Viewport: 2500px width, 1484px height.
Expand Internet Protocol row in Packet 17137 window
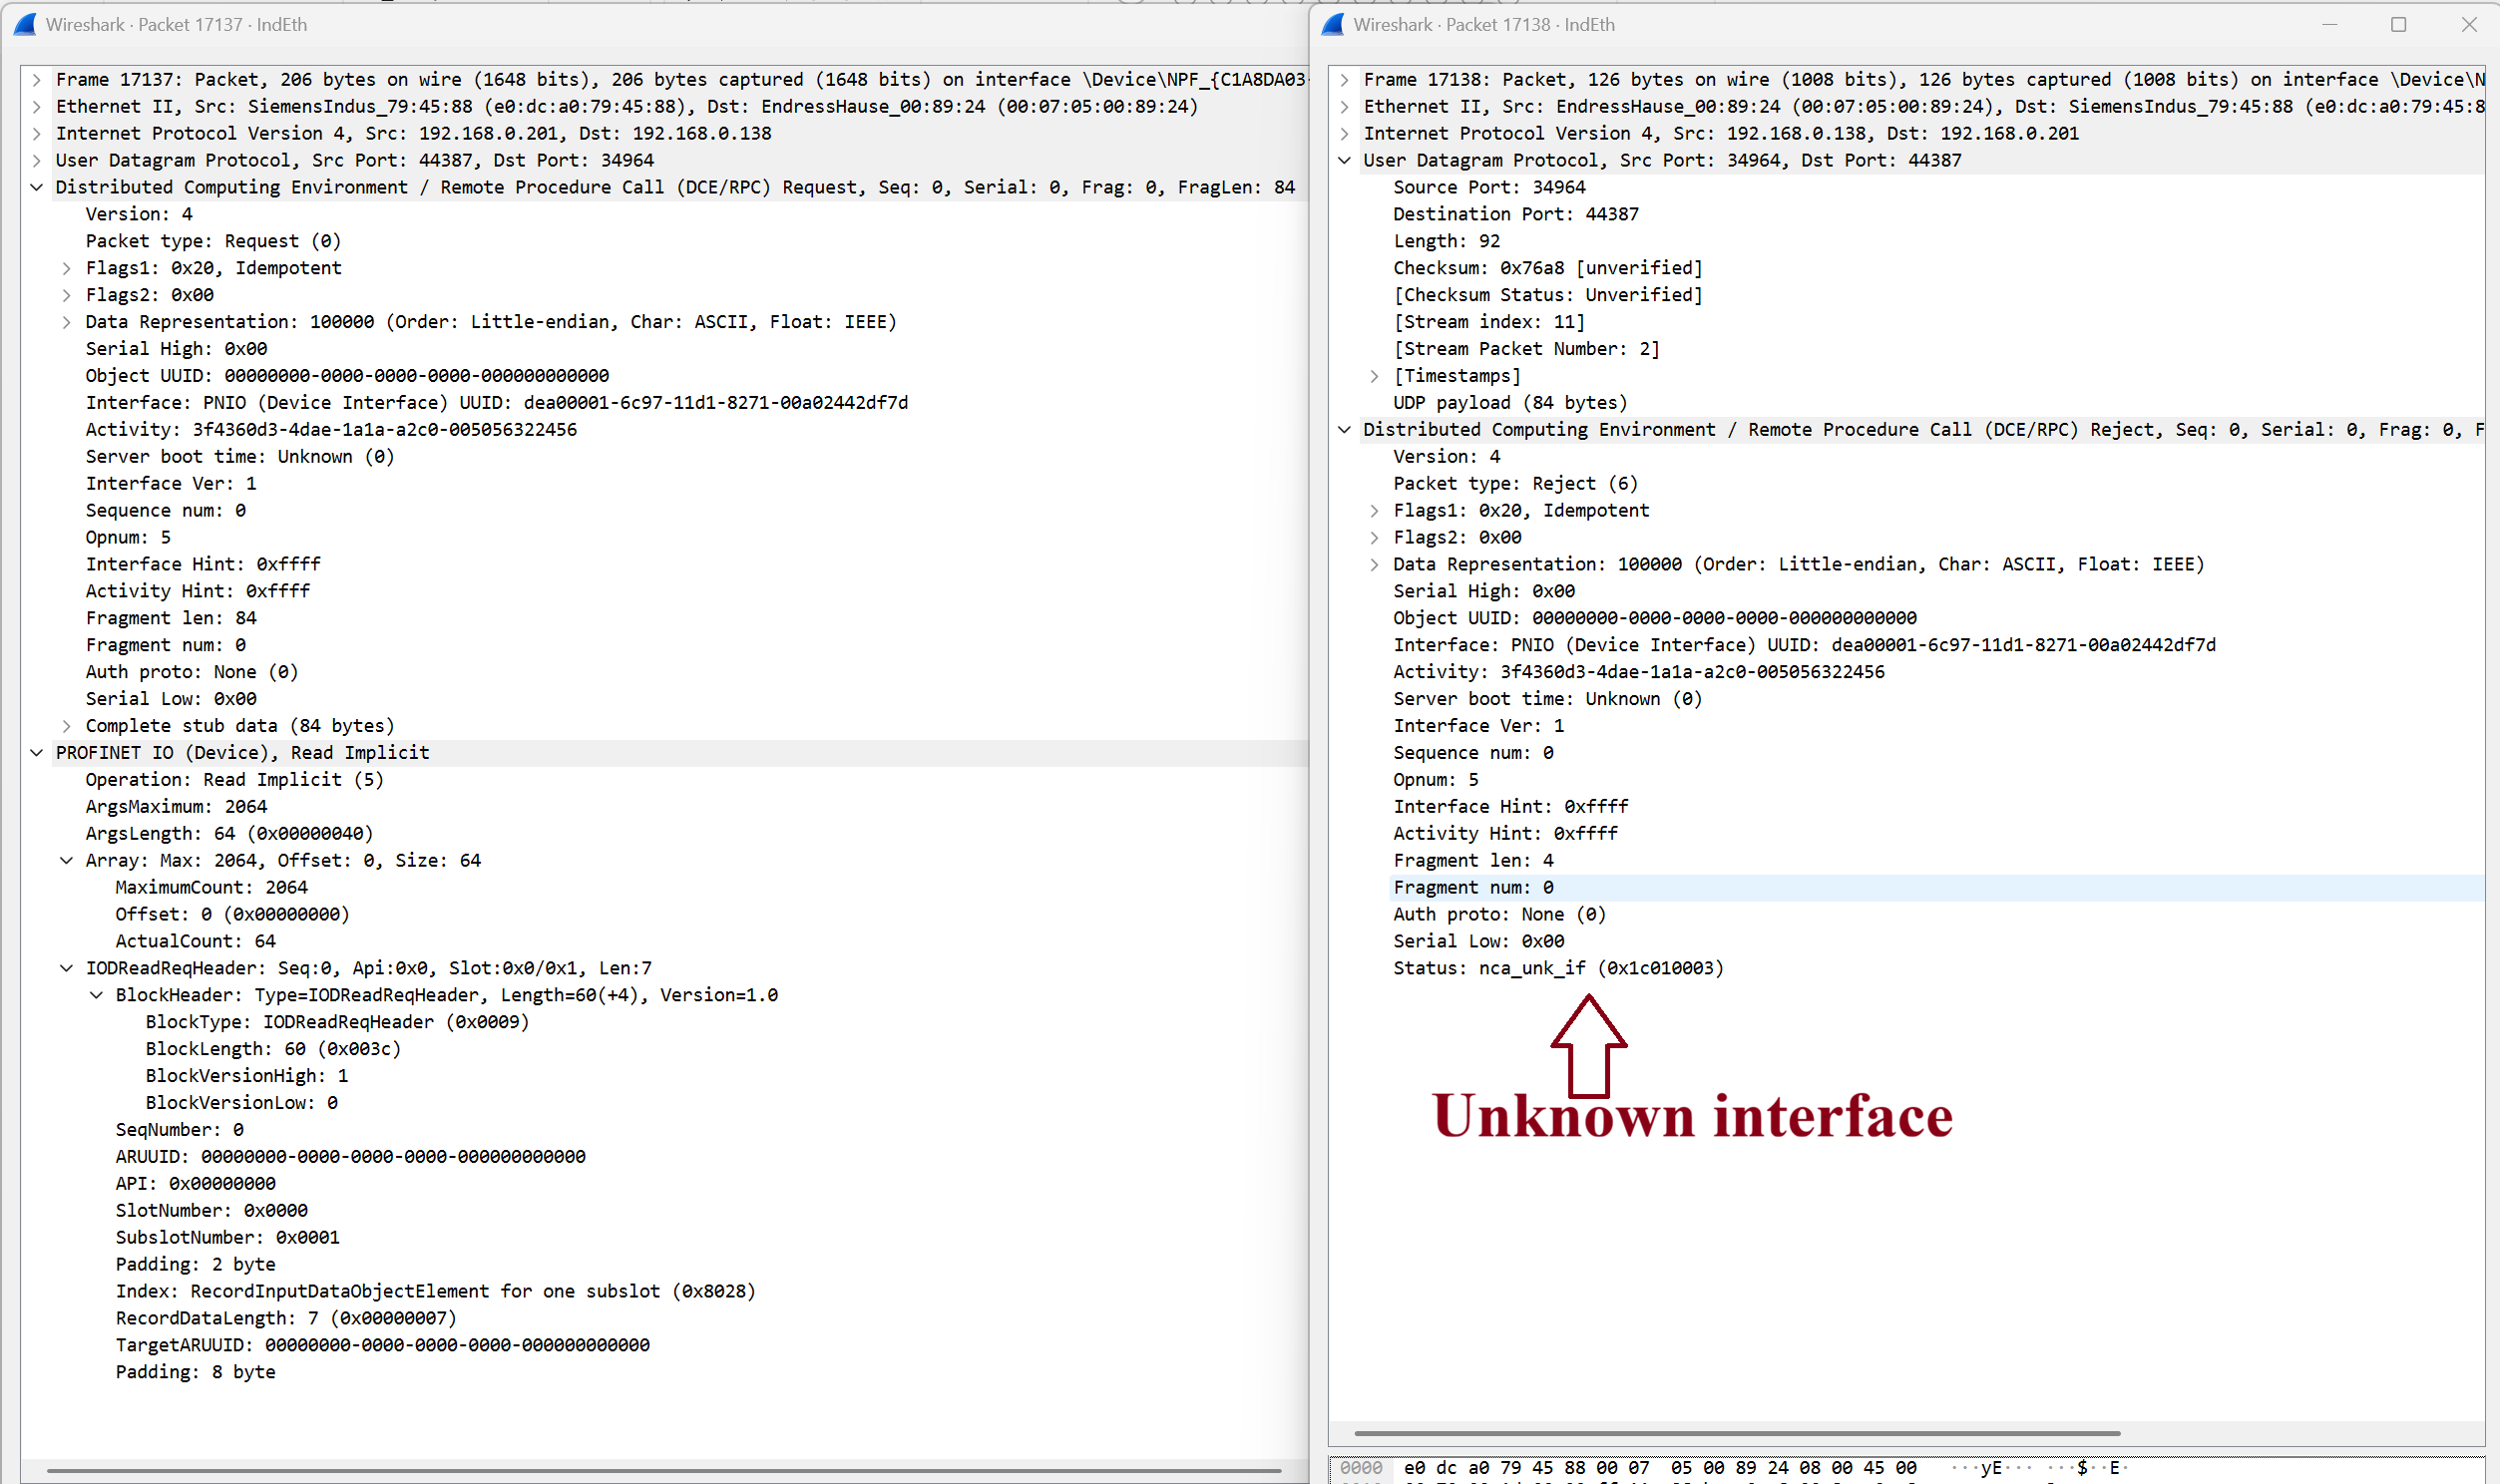point(36,134)
